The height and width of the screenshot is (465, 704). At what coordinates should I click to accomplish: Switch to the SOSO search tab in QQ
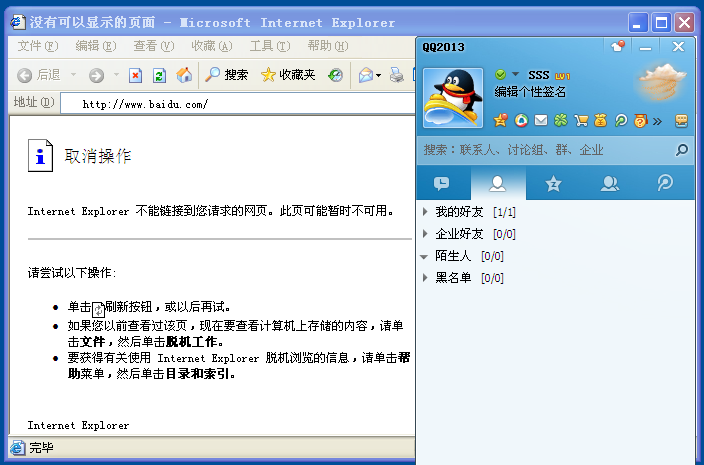pyautogui.click(x=665, y=183)
